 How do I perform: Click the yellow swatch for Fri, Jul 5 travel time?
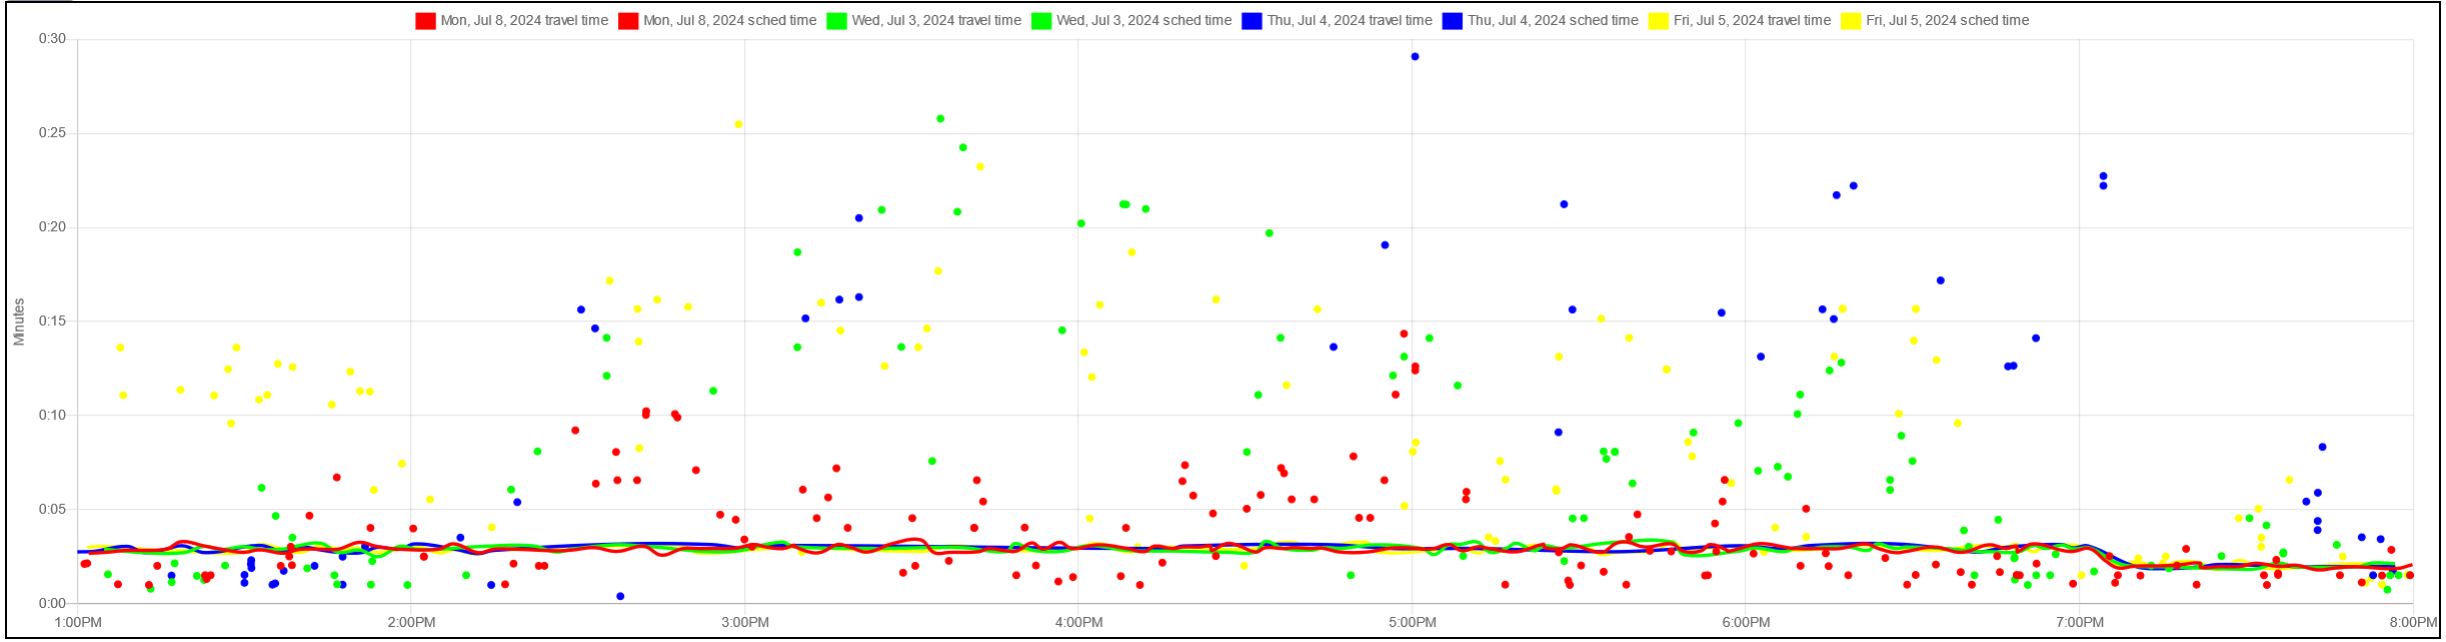click(1658, 21)
